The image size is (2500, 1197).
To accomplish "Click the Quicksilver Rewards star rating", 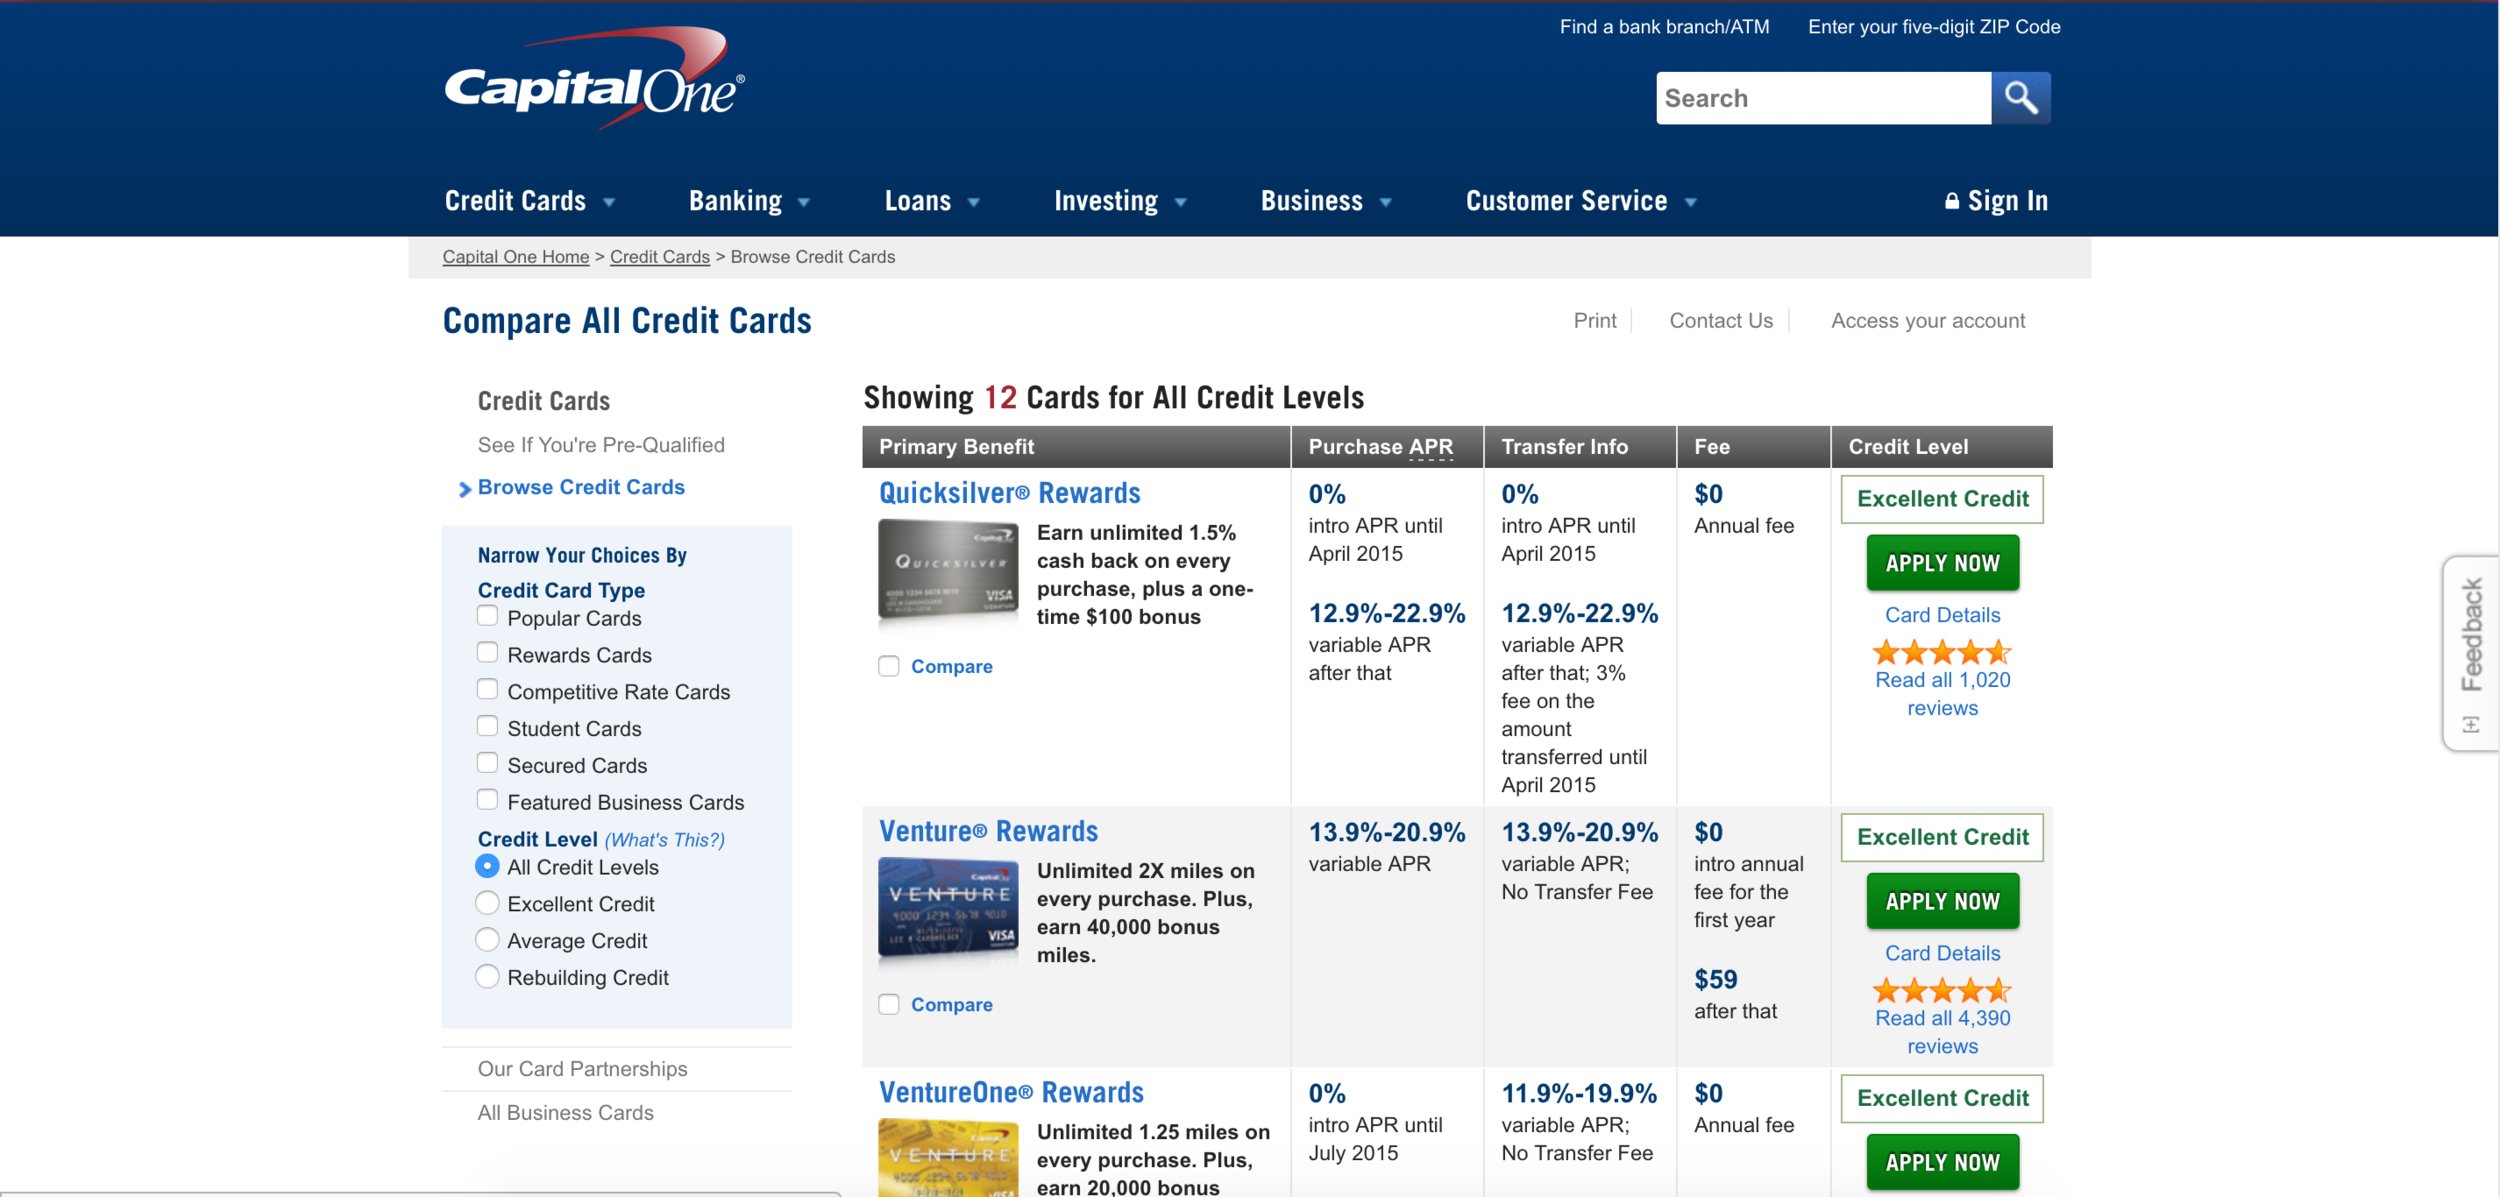I will 1941,652.
